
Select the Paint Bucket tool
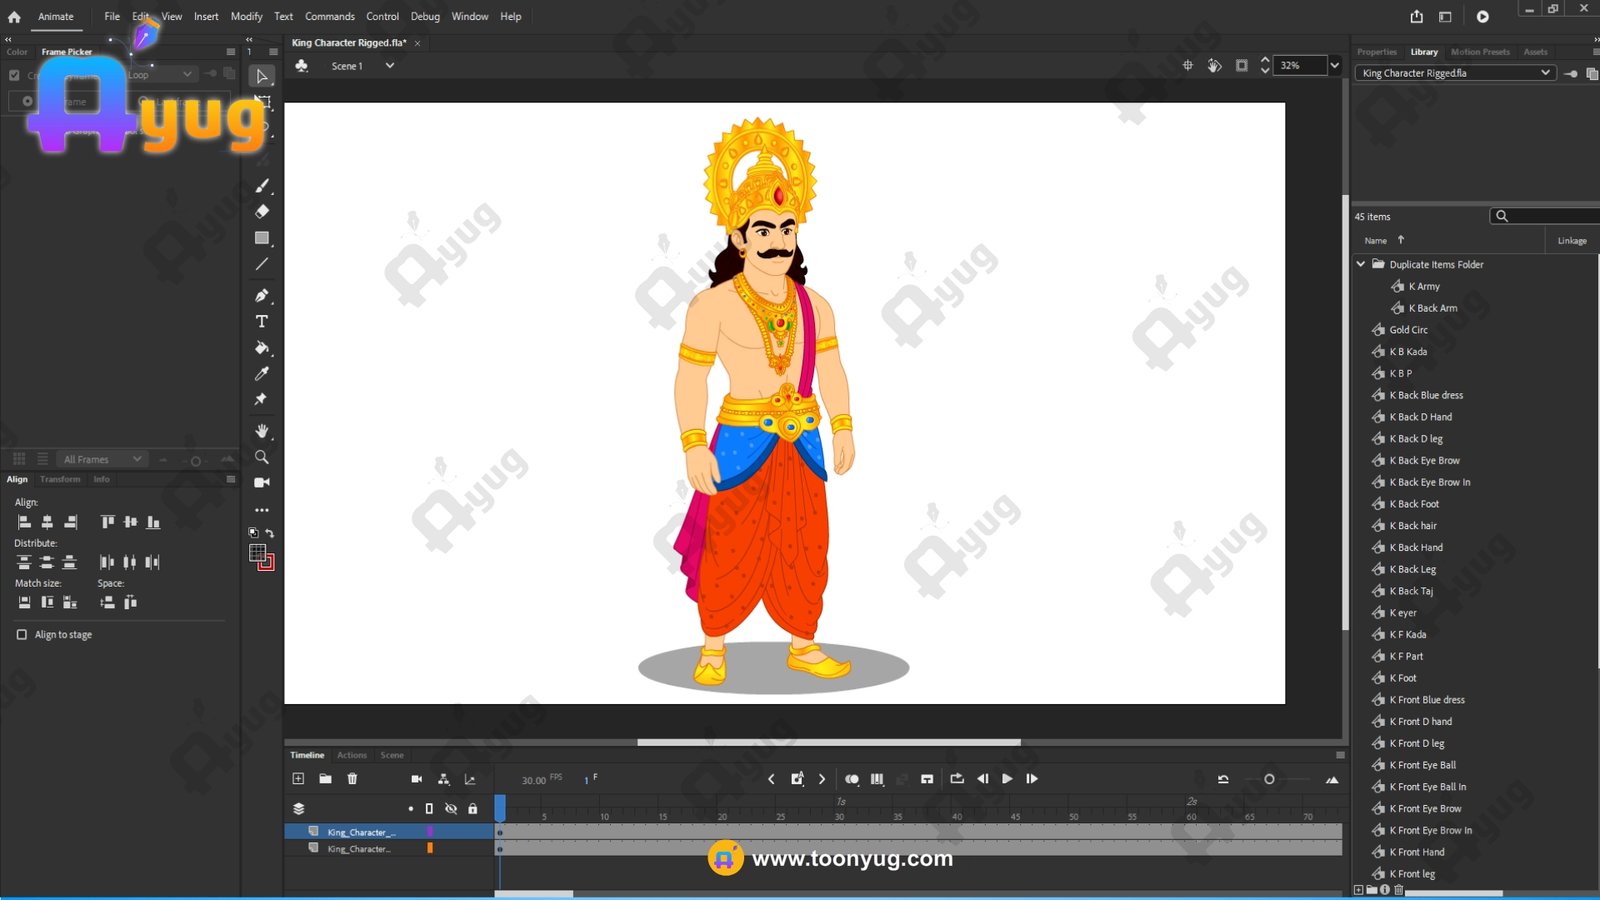pos(262,347)
